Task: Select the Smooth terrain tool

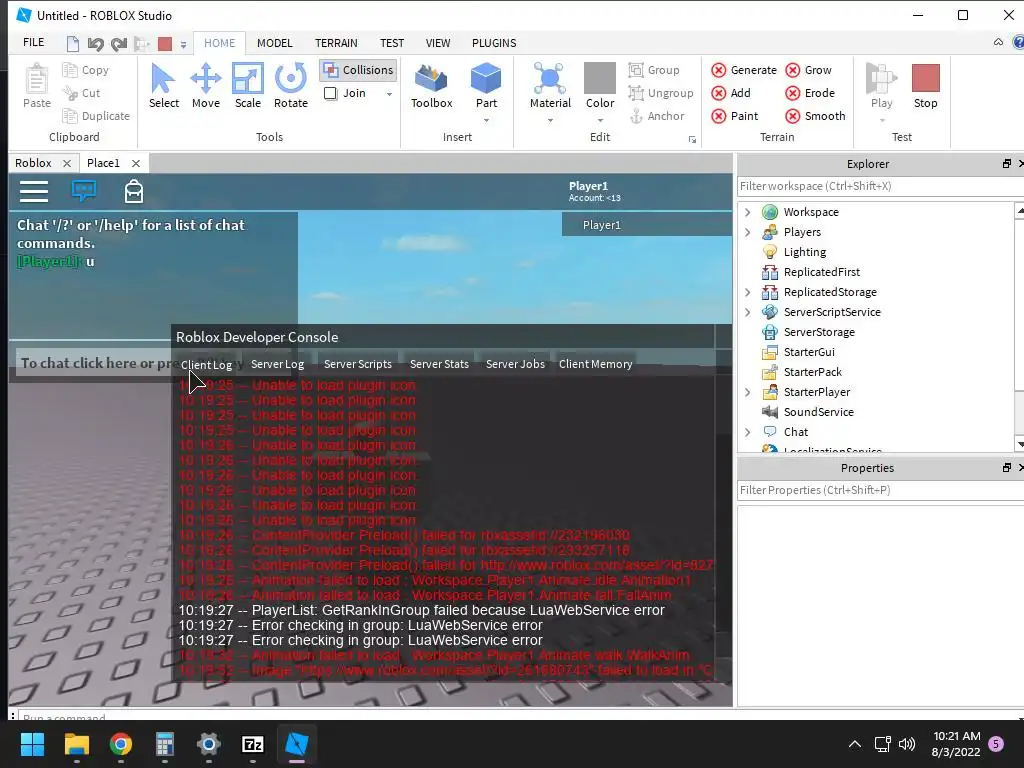Action: click(x=815, y=116)
